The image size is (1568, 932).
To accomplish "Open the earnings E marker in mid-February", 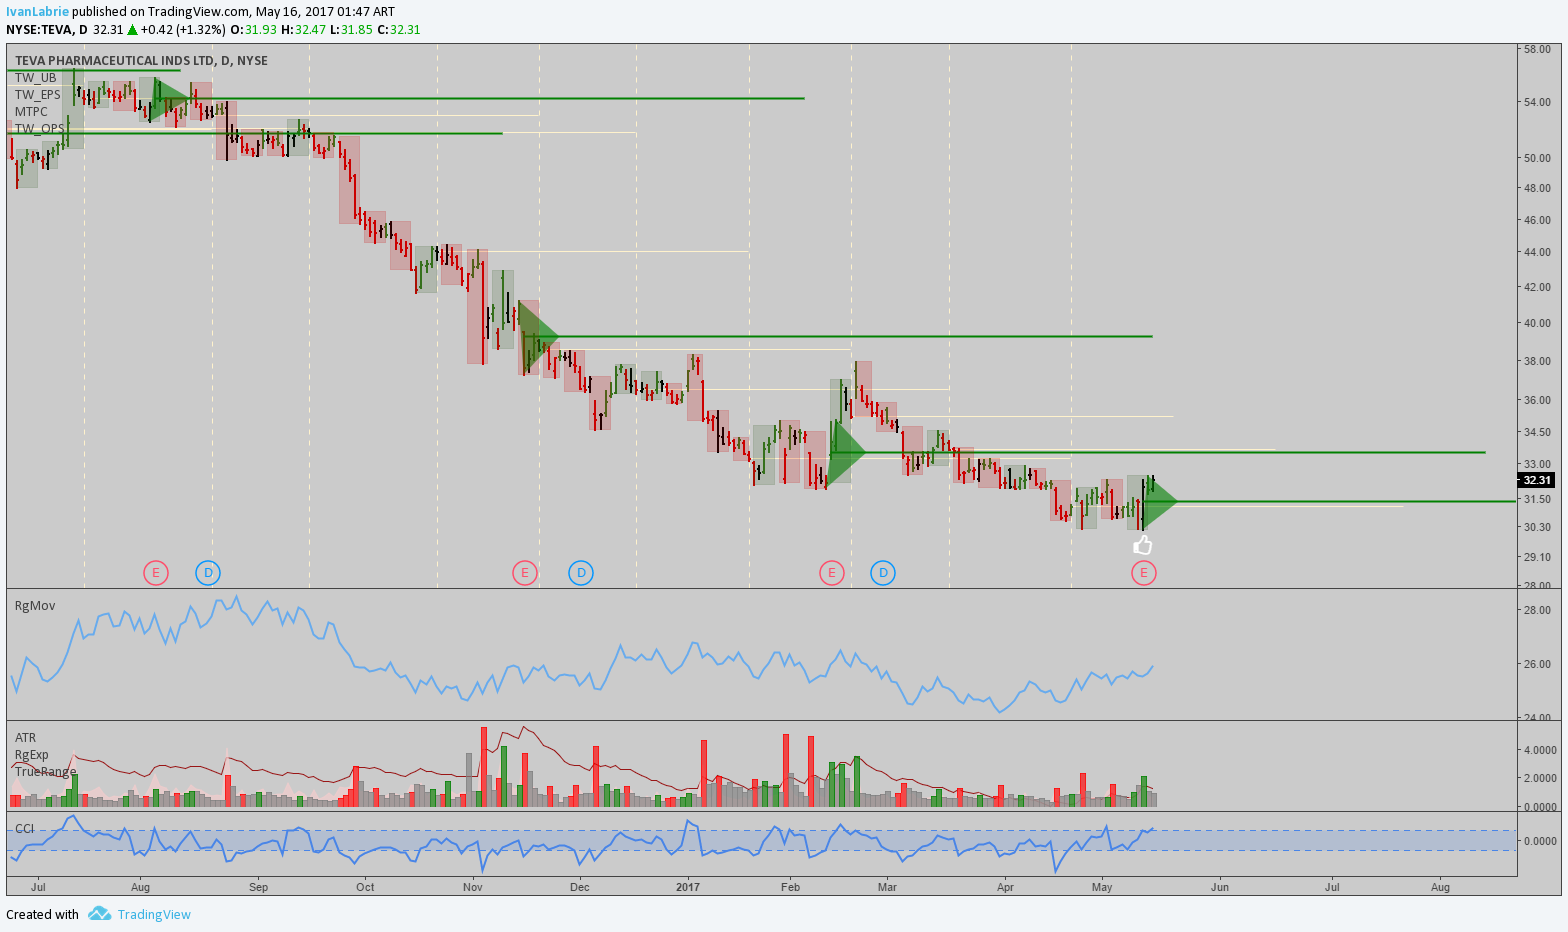I will [831, 573].
